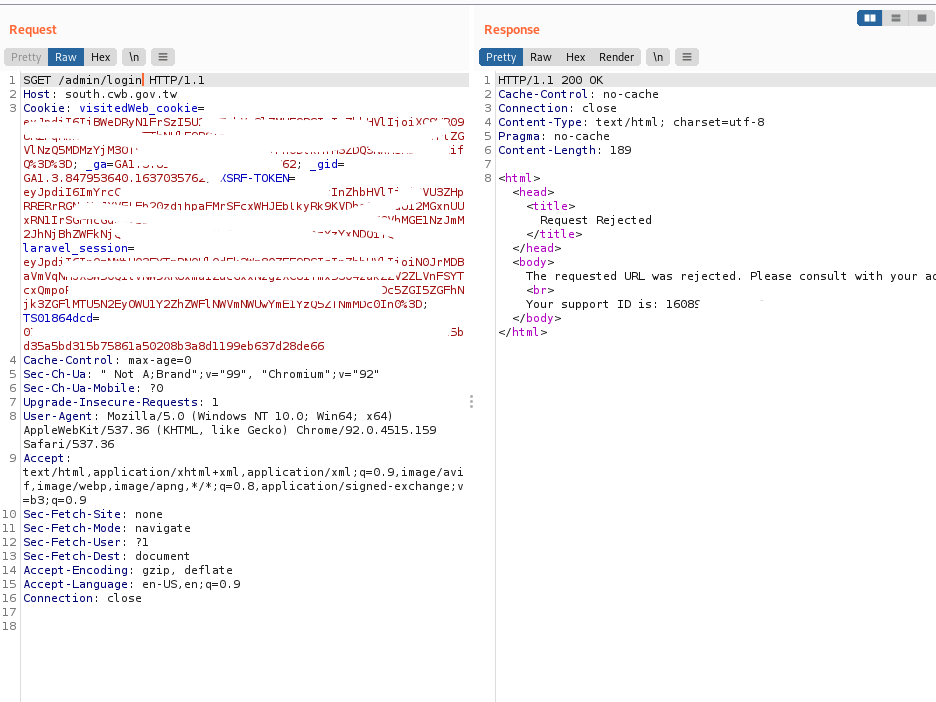This screenshot has width=936, height=702.
Task: Click the Upgrade-Insecure-Requests header
Action: point(121,402)
